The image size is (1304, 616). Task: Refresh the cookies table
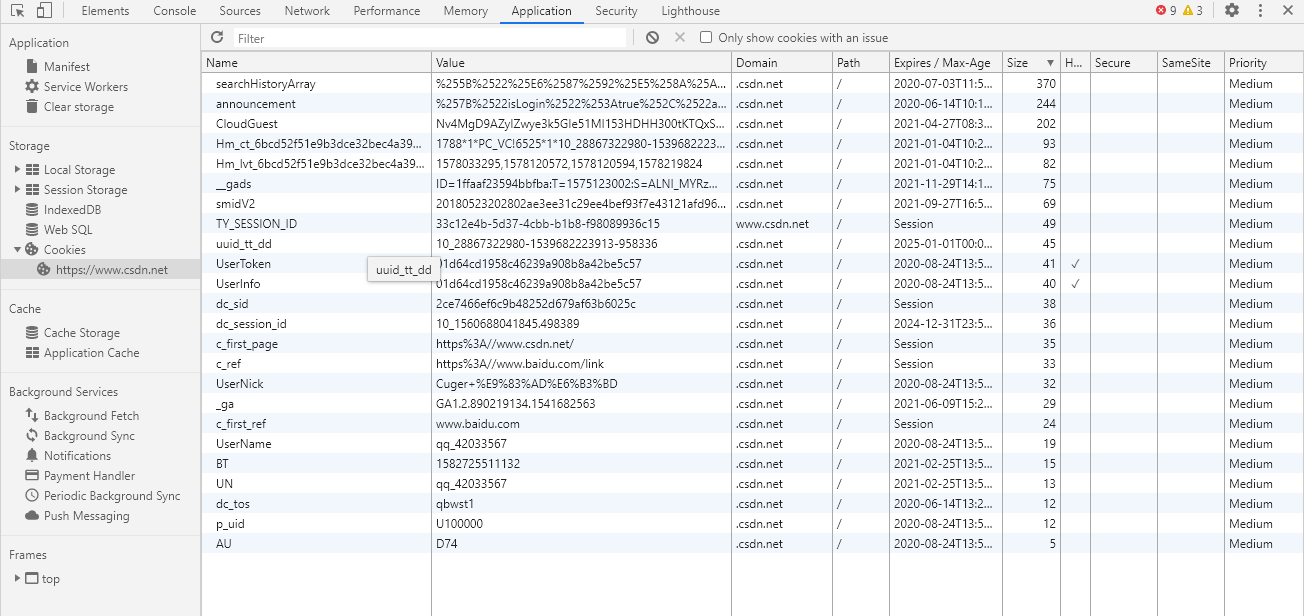tap(217, 37)
